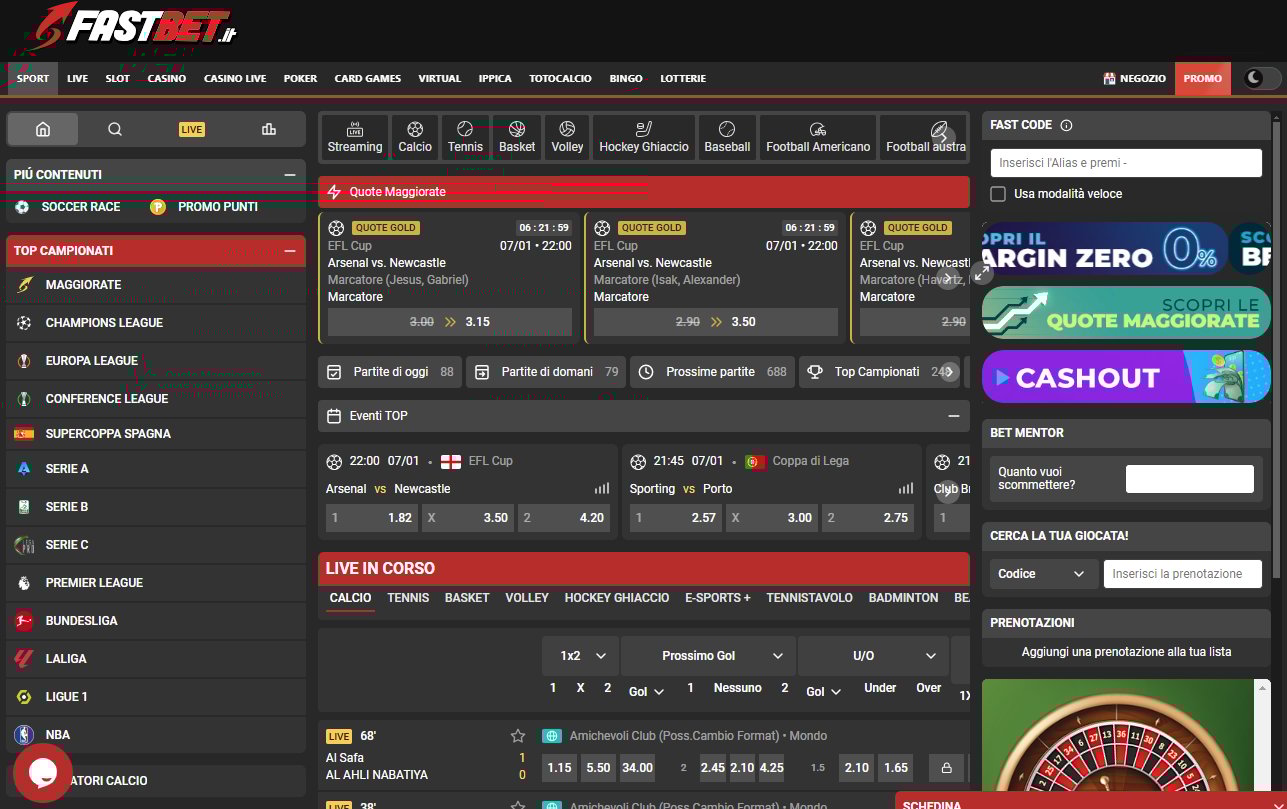The width and height of the screenshot is (1287, 809).
Task: Click the home icon in sidebar
Action: click(x=42, y=129)
